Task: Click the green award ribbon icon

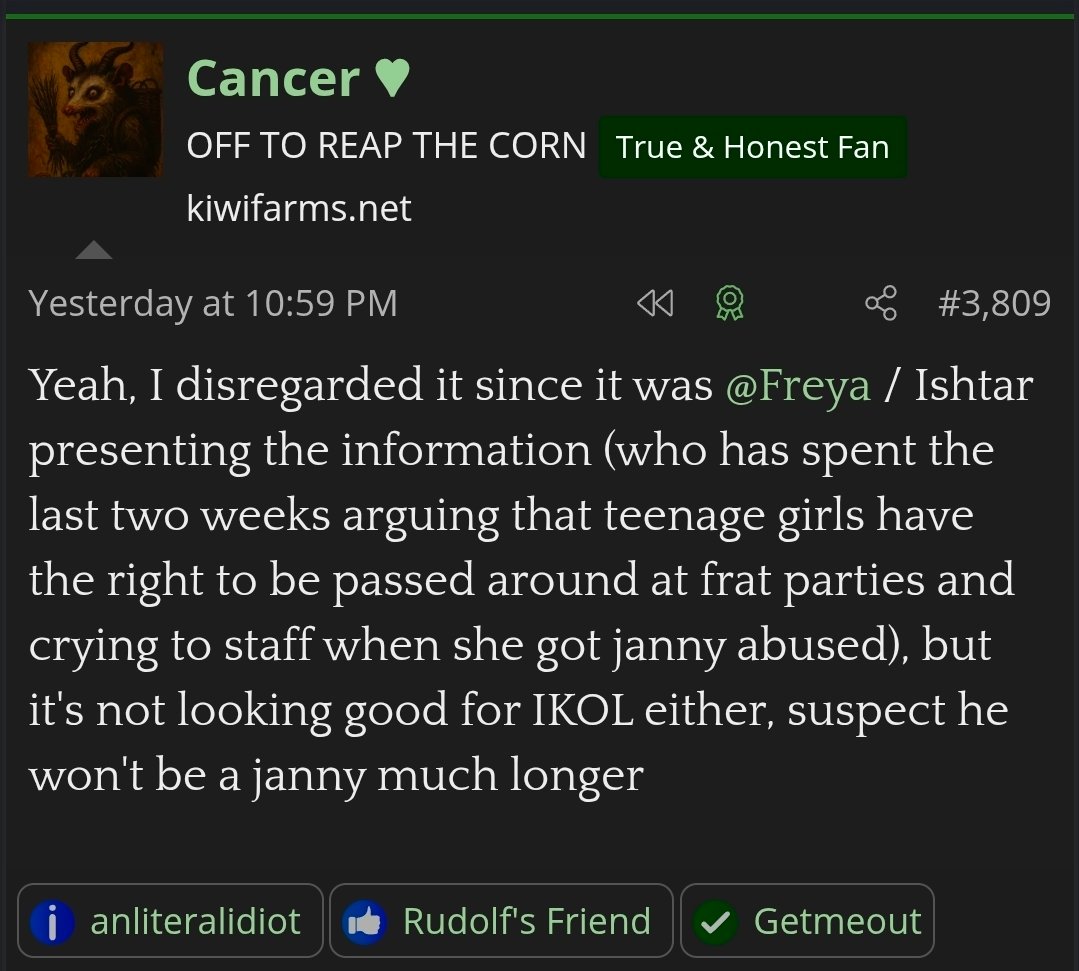Action: 729,303
